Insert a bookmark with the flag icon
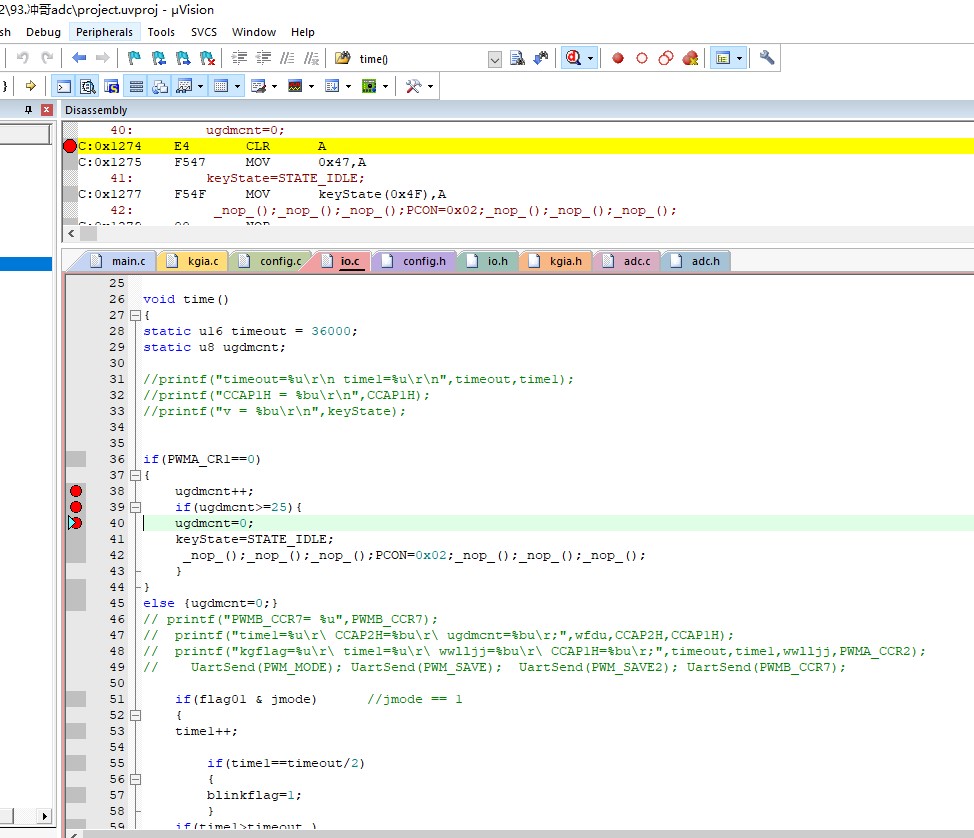 (134, 58)
